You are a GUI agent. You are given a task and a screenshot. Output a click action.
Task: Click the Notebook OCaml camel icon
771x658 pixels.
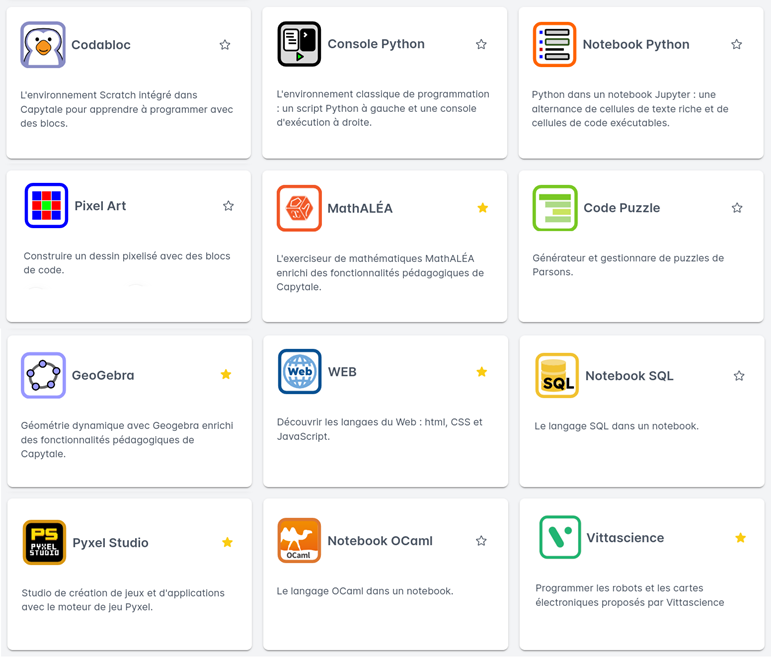tap(299, 540)
